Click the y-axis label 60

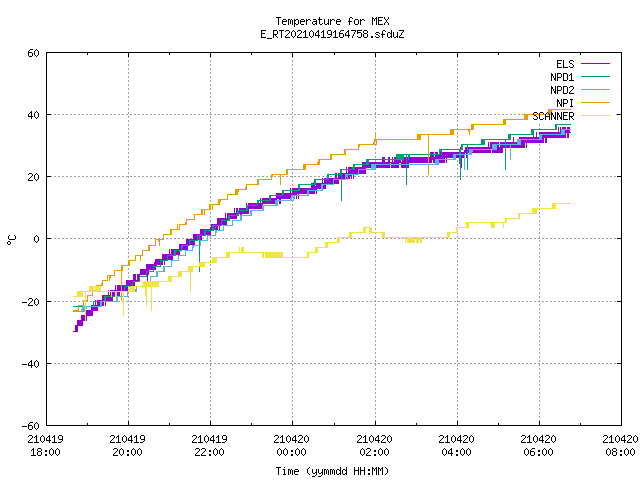(33, 53)
